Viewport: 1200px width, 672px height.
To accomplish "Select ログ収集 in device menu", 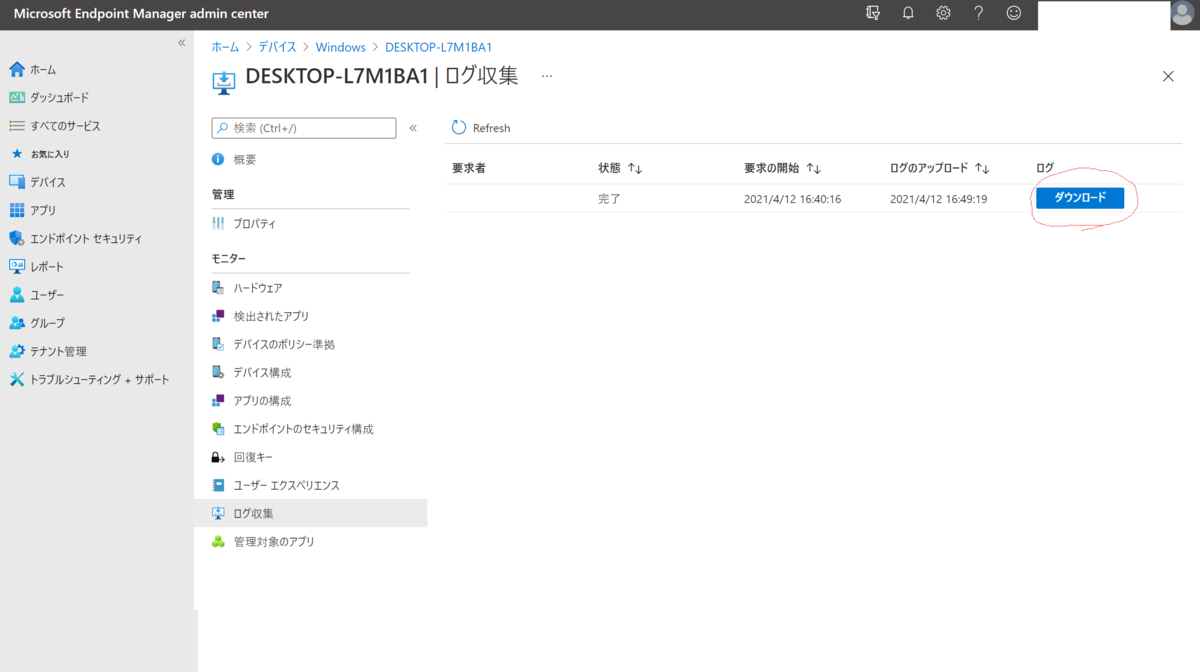I will click(x=310, y=513).
